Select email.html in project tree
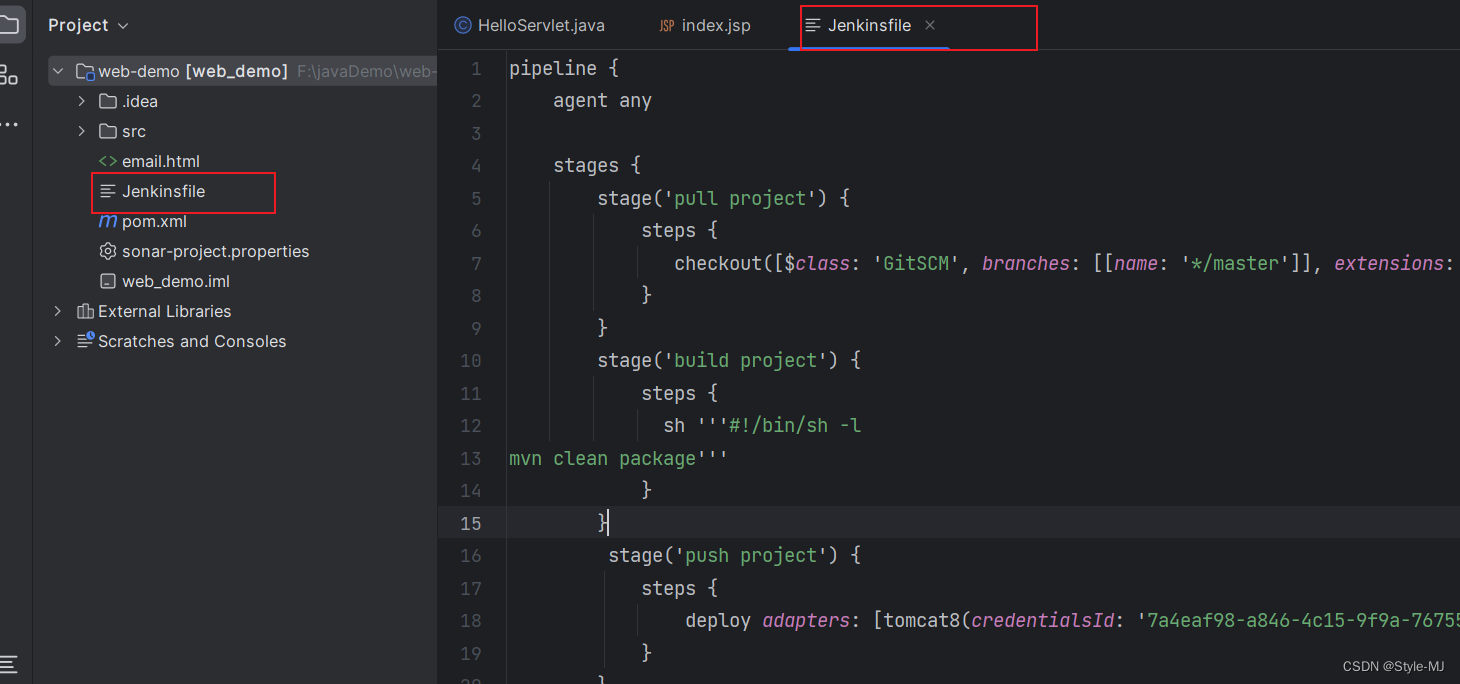 (x=160, y=161)
